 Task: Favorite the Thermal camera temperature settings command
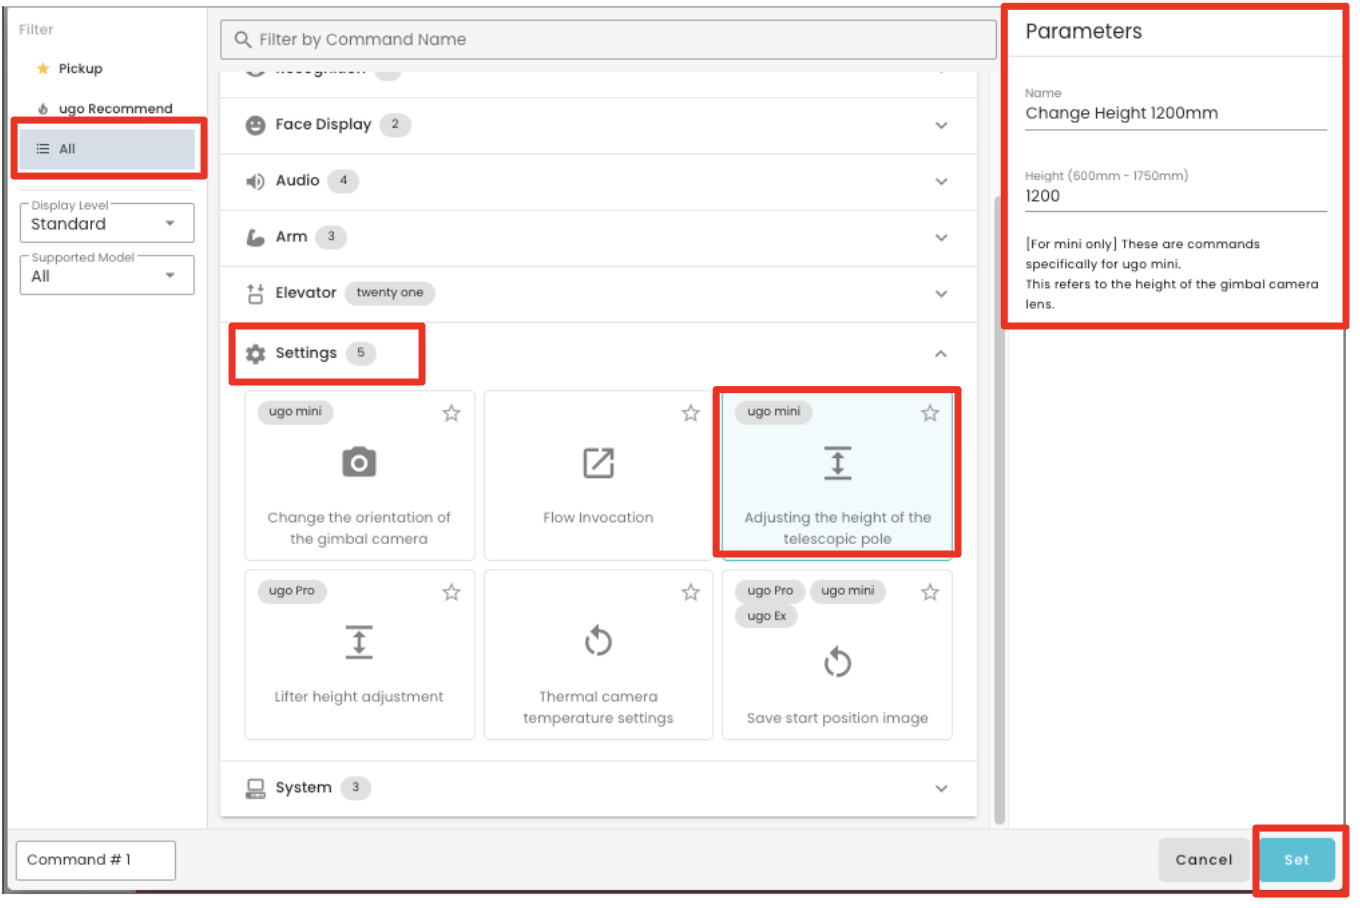pyautogui.click(x=691, y=592)
